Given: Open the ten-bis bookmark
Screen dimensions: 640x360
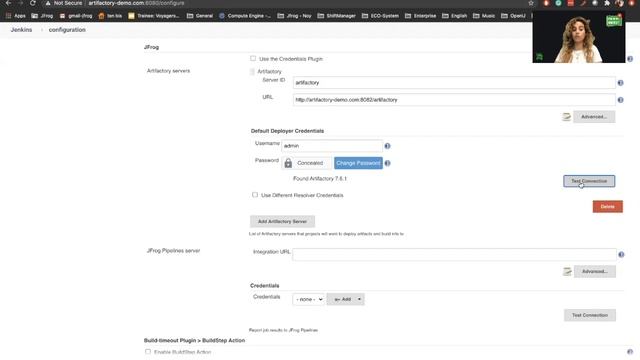Looking at the screenshot, I should (110, 16).
